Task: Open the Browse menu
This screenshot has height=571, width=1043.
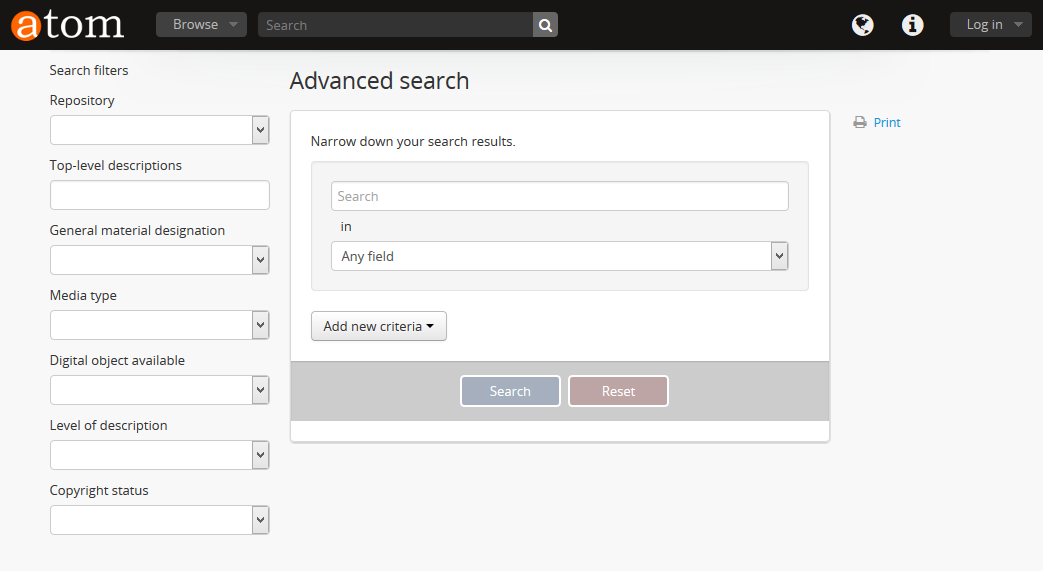Action: (x=201, y=25)
